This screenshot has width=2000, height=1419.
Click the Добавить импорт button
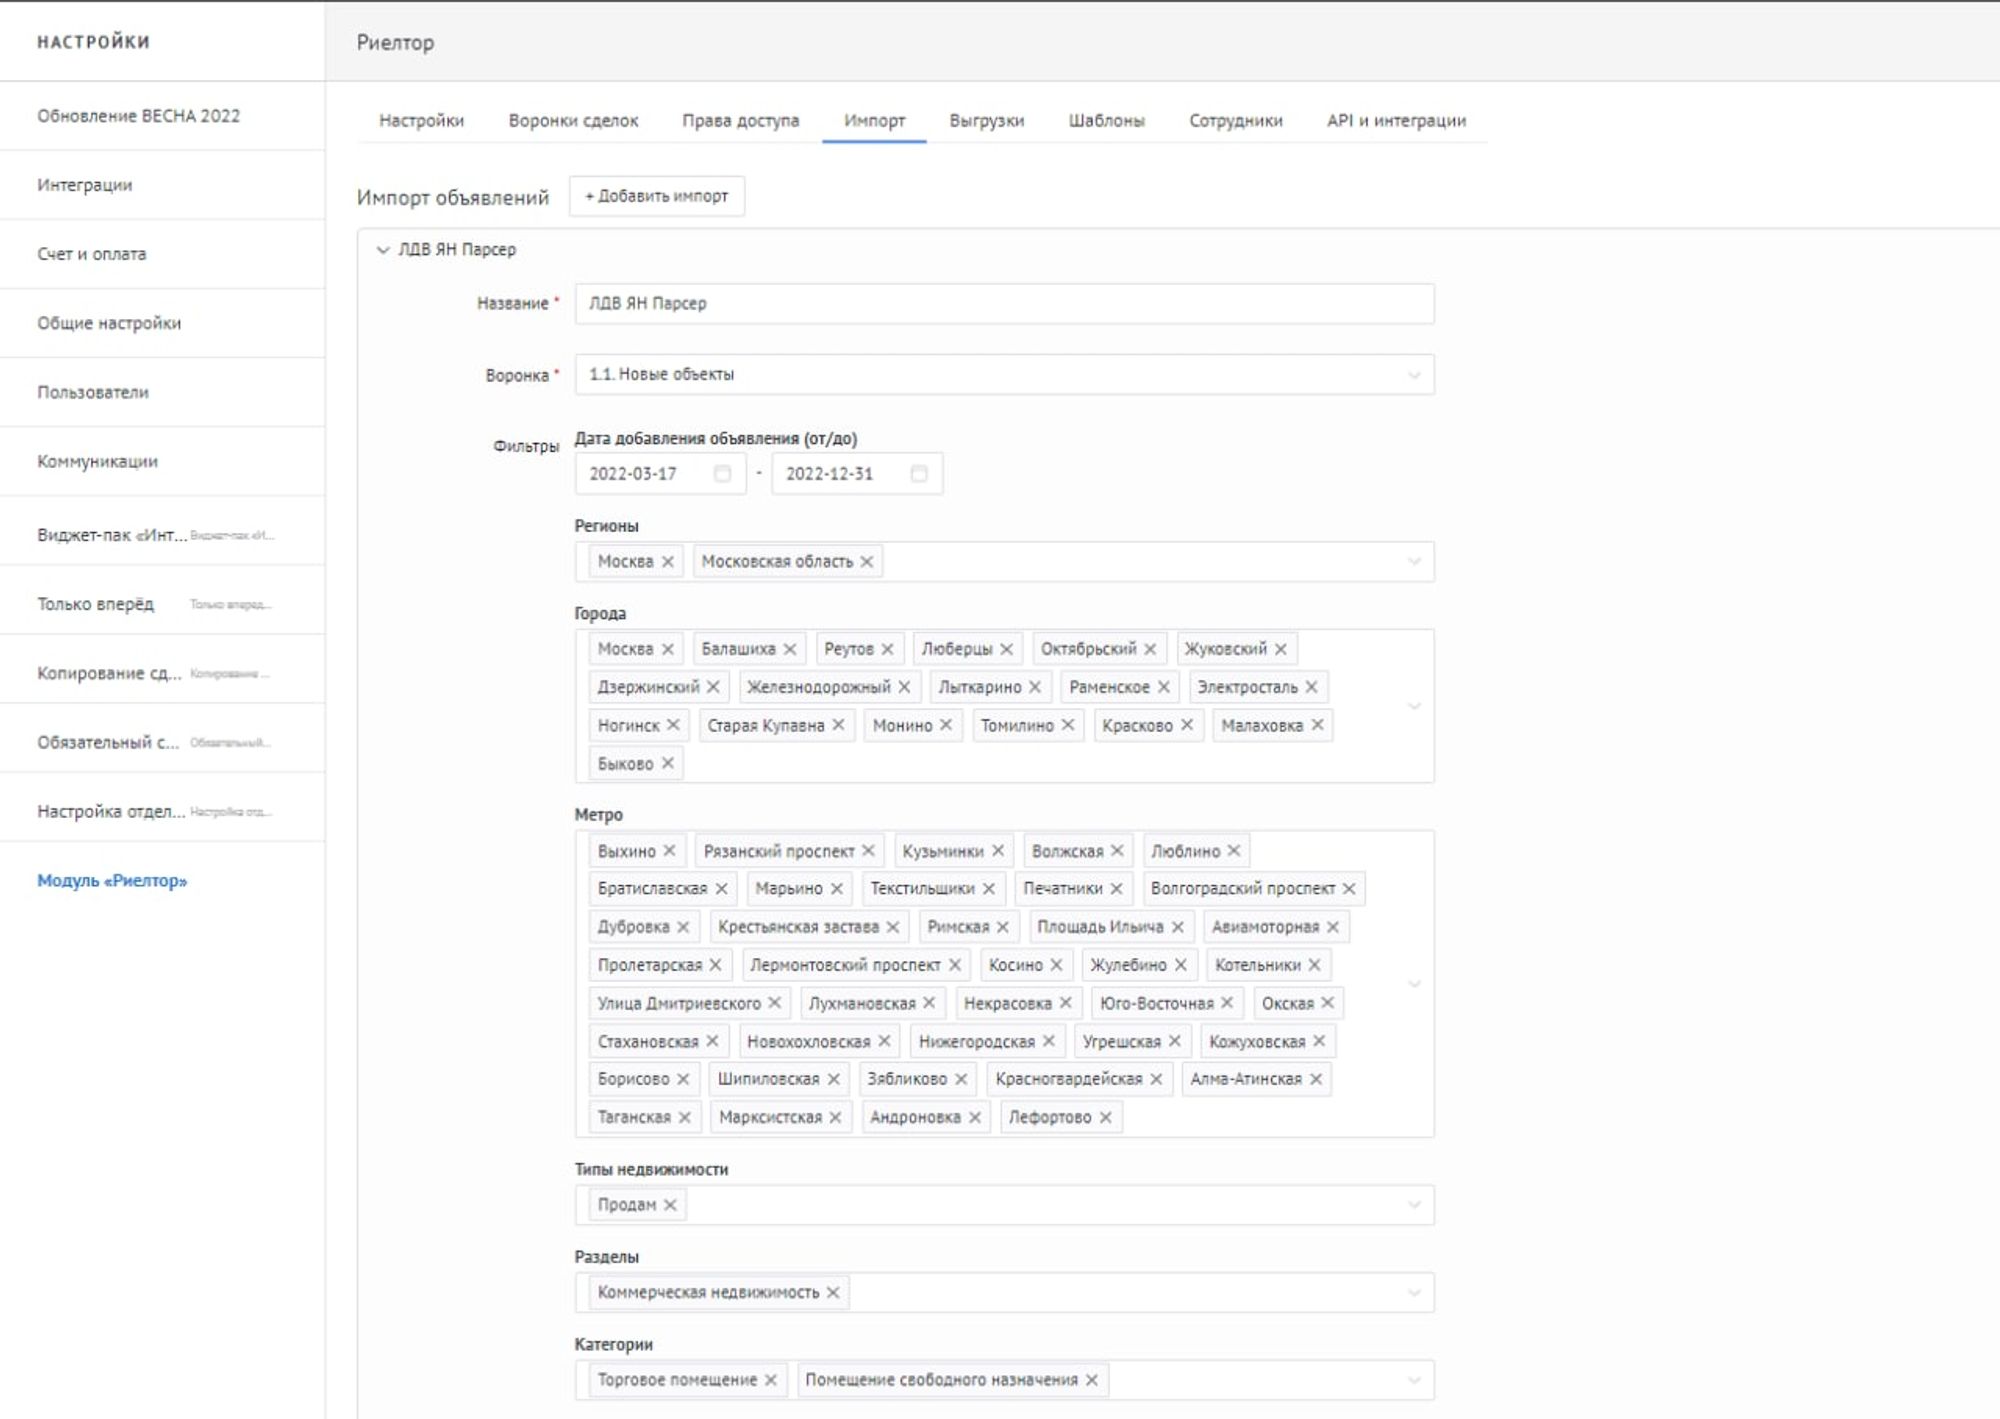pos(657,196)
